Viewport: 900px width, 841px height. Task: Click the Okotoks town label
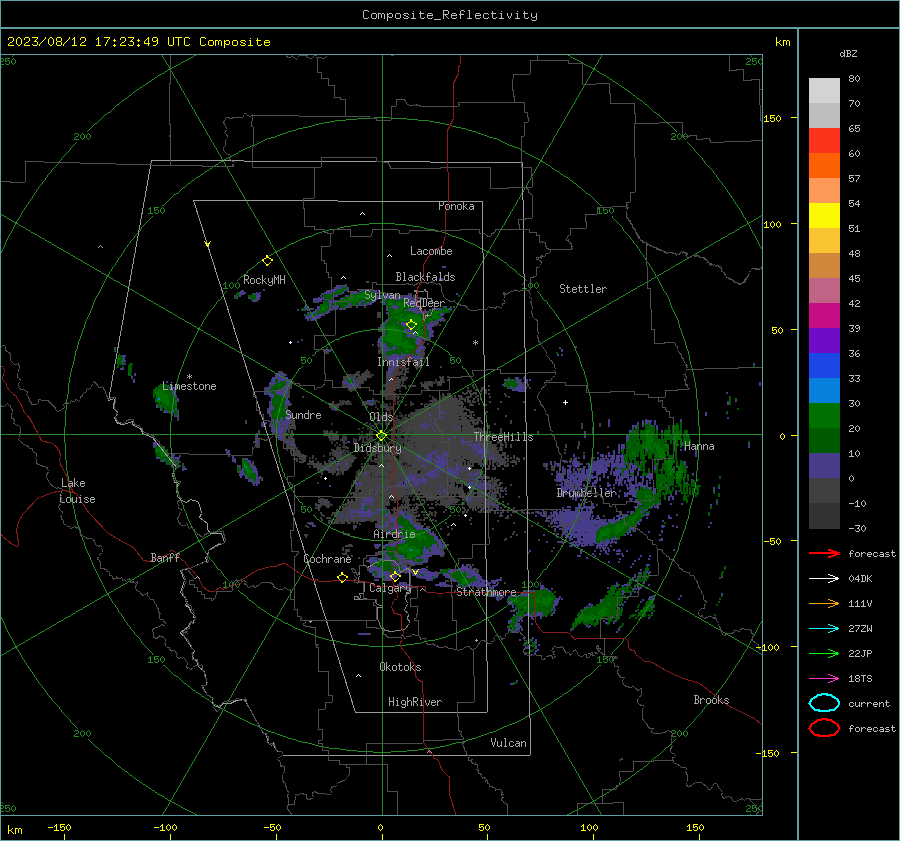coord(400,667)
